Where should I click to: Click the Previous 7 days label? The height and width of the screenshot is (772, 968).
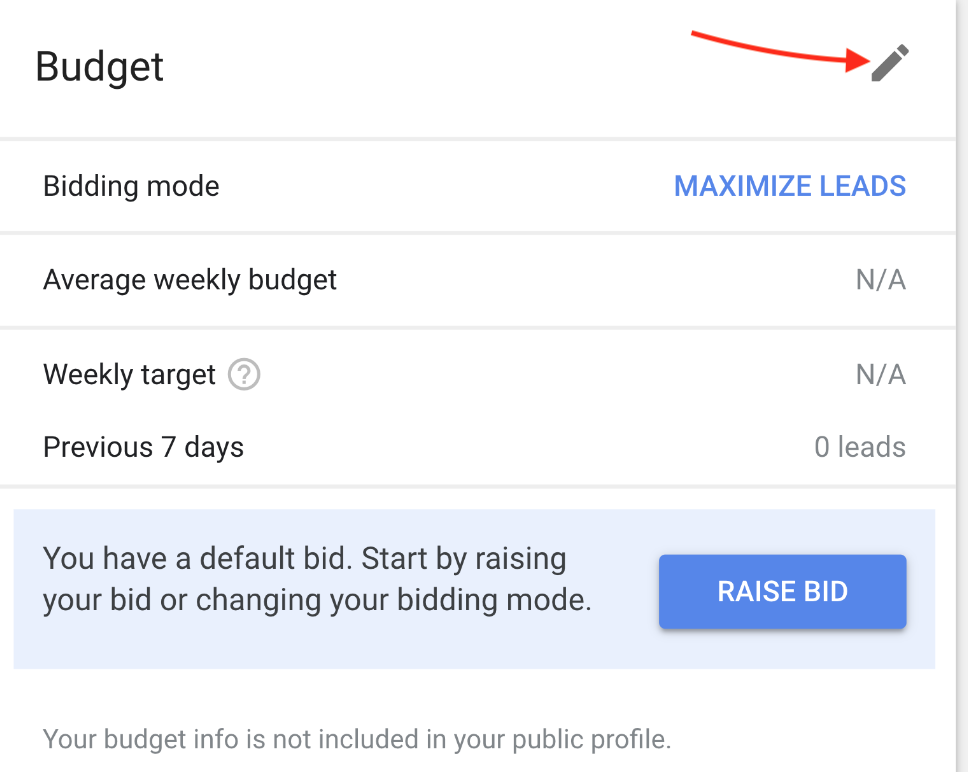click(143, 447)
